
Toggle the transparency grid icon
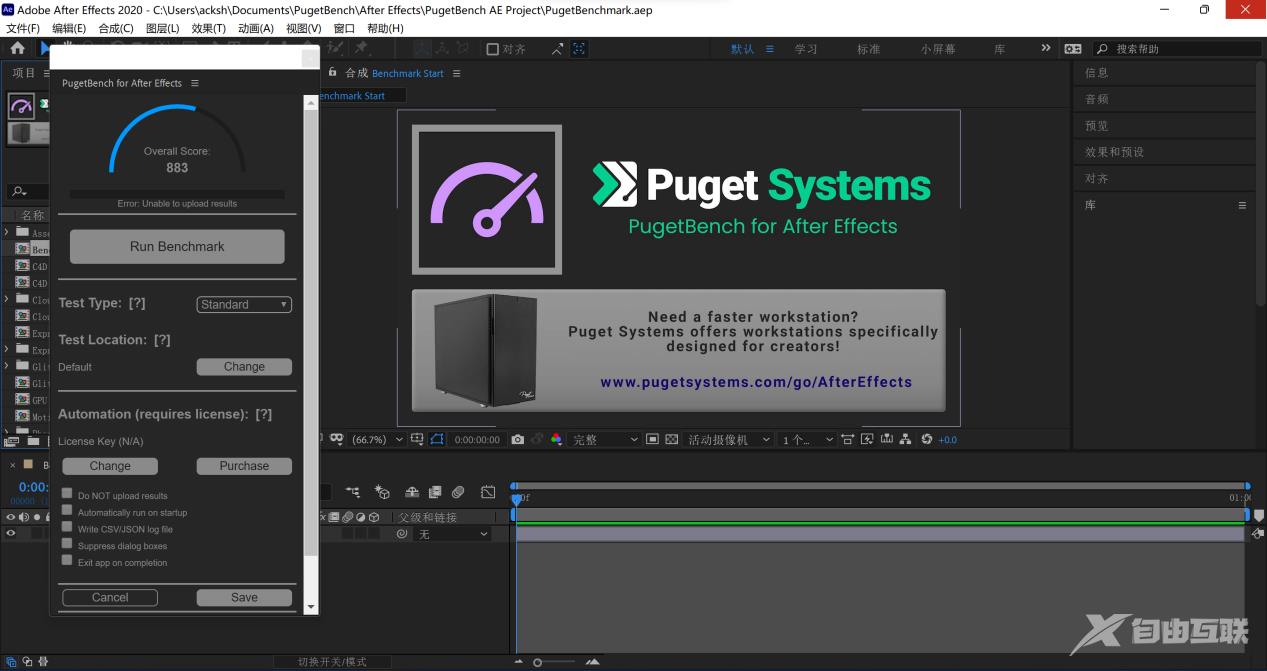point(671,439)
